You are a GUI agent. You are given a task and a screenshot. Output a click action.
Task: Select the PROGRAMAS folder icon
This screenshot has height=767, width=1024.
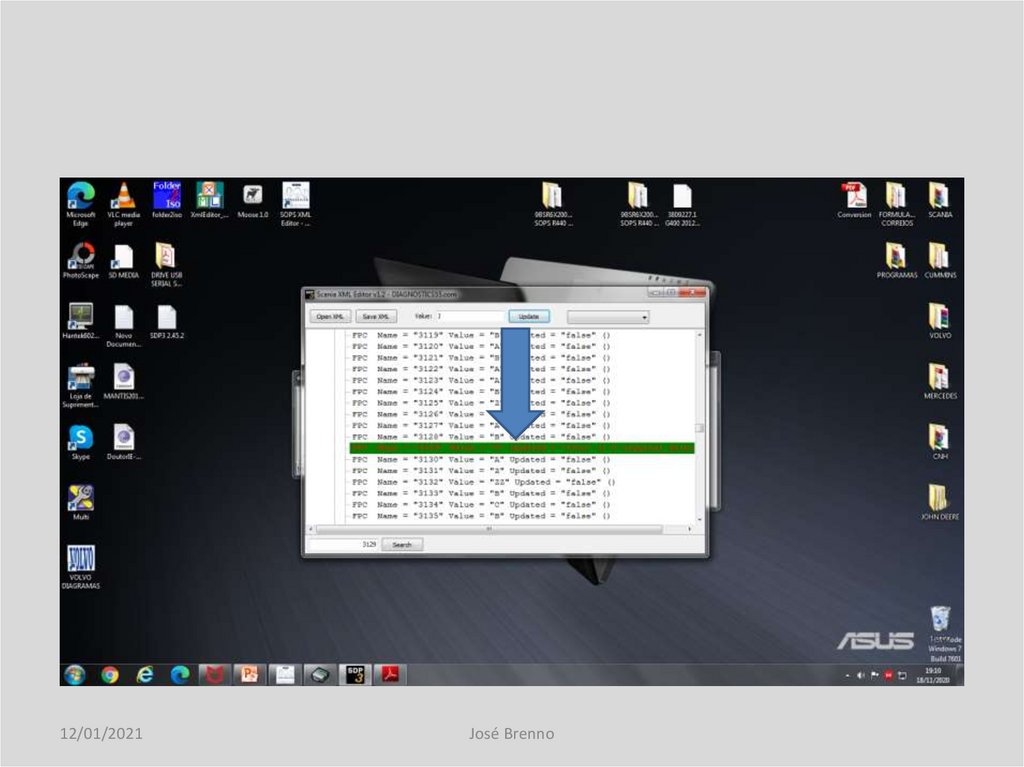[x=896, y=256]
